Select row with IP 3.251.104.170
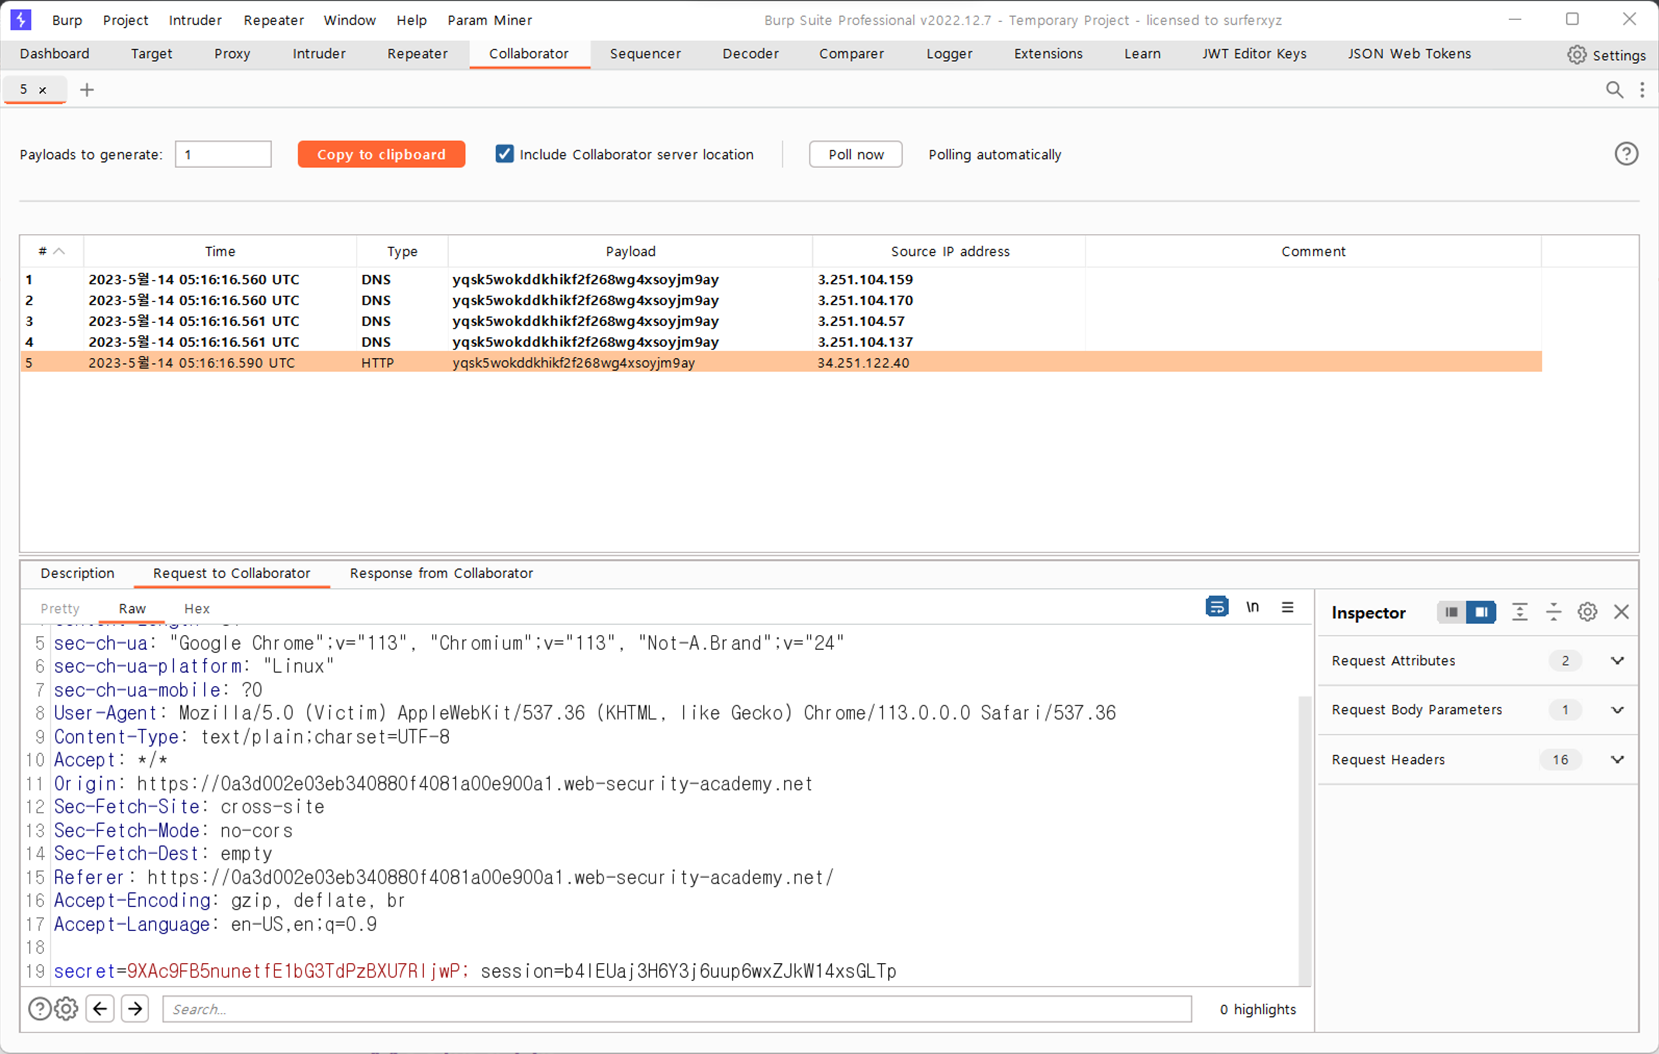Screen dimensions: 1659x1054 point(780,300)
